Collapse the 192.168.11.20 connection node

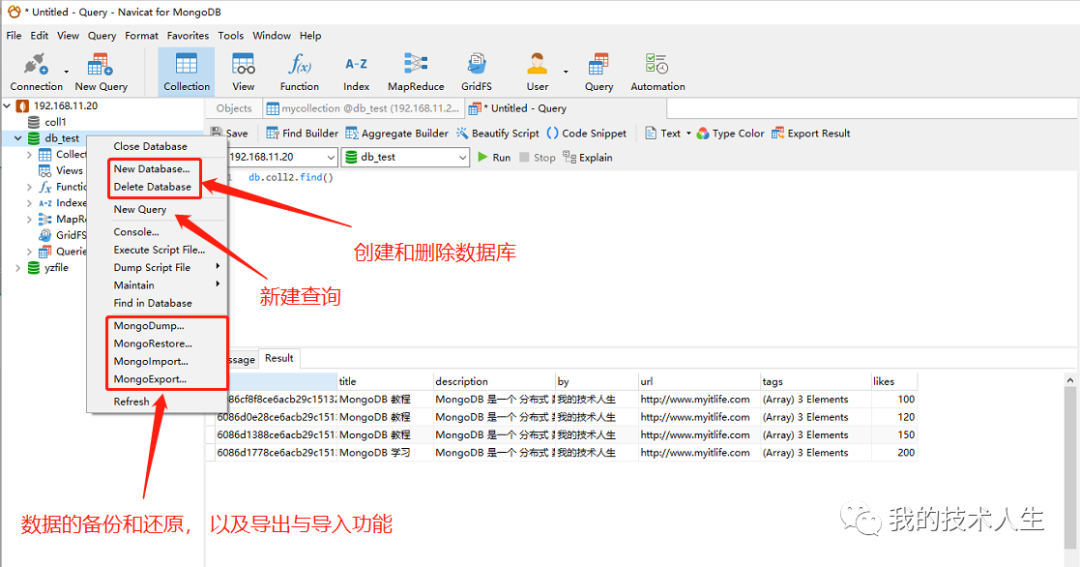[x=8, y=105]
